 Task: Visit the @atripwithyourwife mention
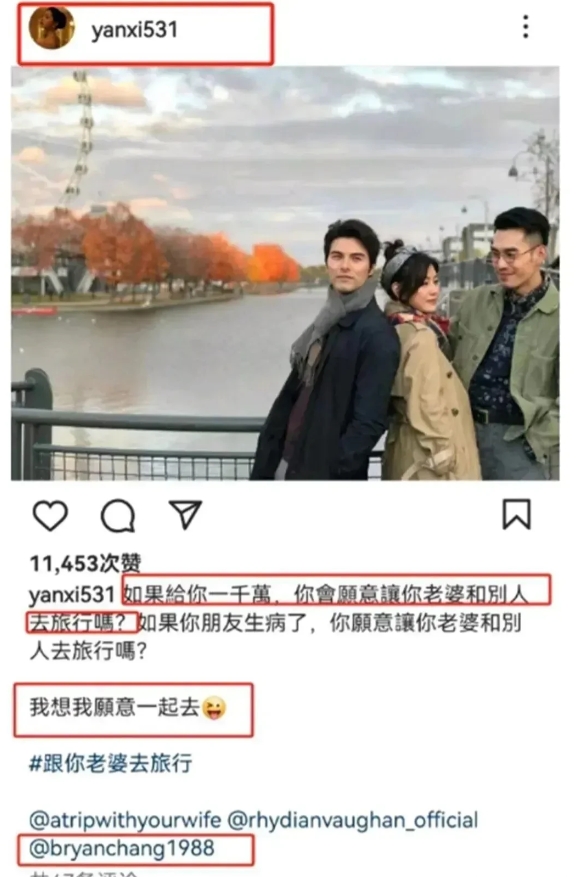tap(125, 821)
